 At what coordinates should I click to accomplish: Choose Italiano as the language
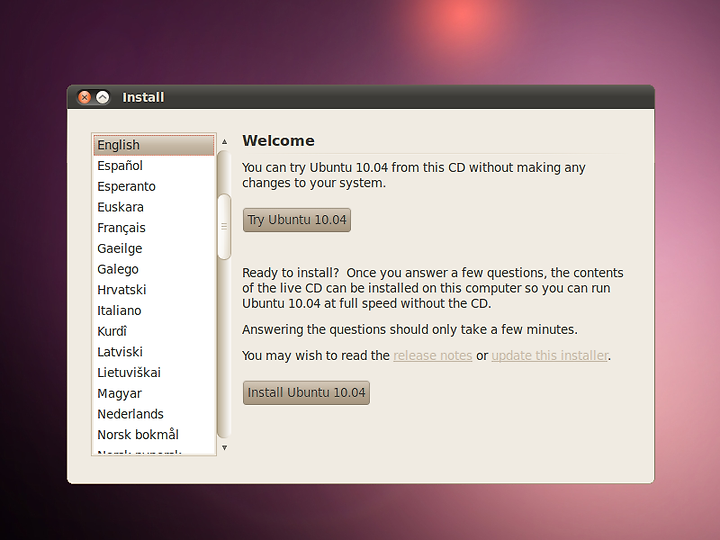click(154, 310)
